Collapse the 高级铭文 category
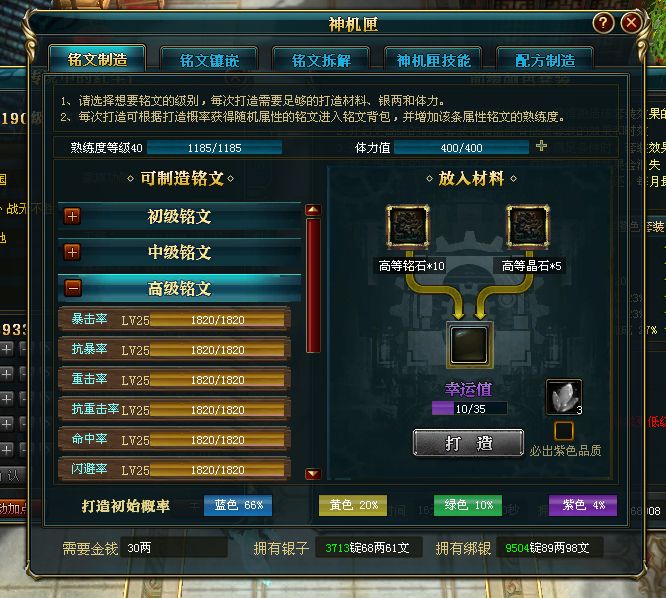 [x=72, y=288]
